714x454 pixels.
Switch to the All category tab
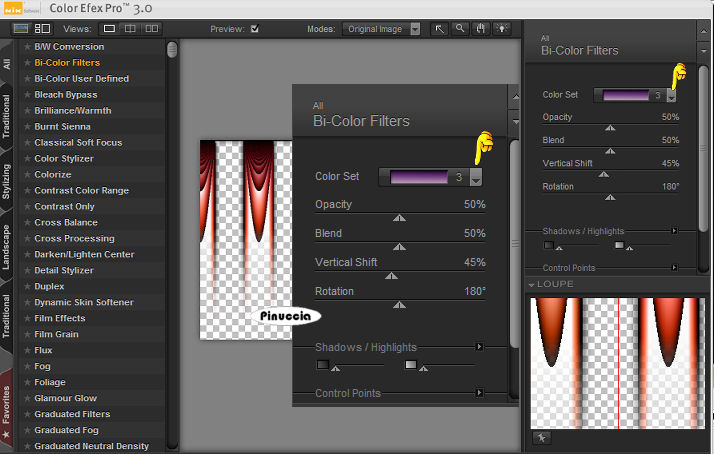(x=6, y=63)
